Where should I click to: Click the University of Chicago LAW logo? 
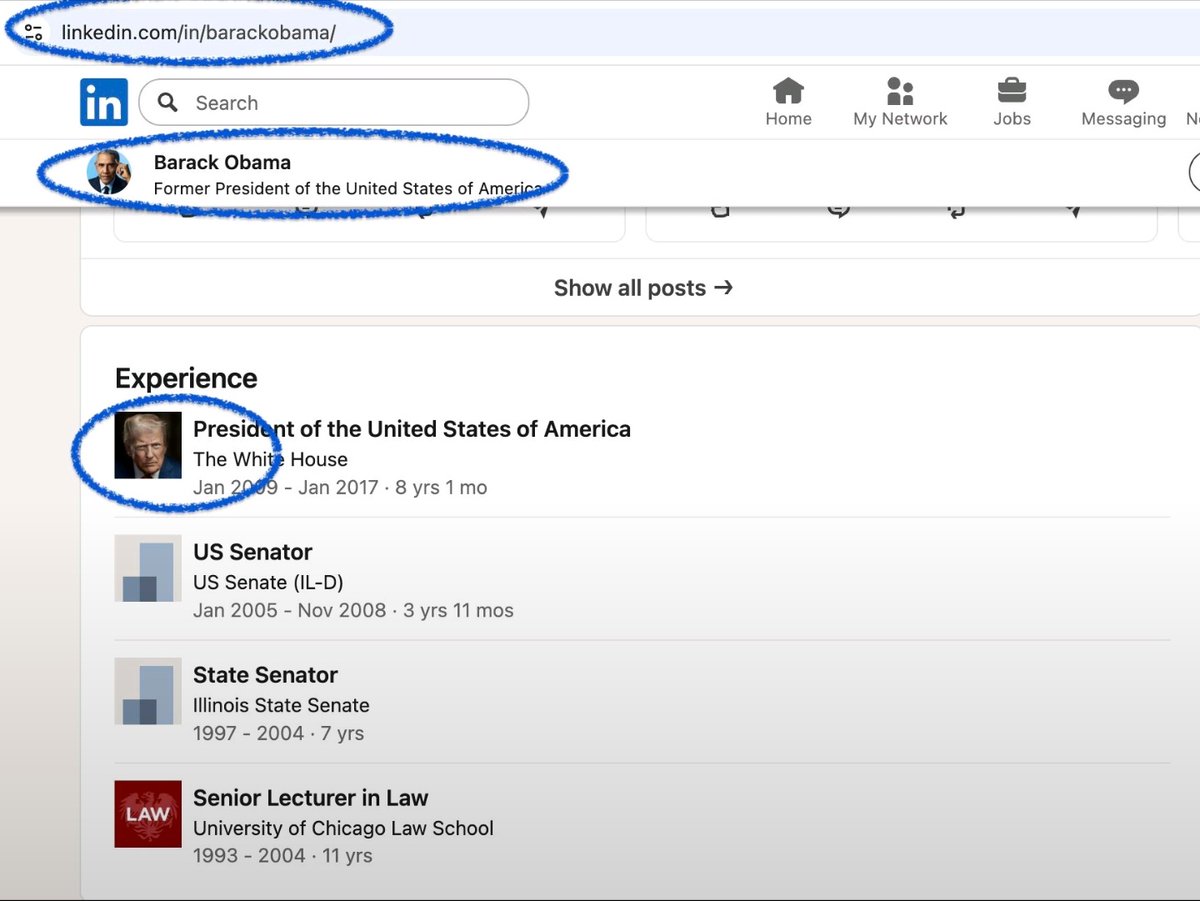point(147,814)
